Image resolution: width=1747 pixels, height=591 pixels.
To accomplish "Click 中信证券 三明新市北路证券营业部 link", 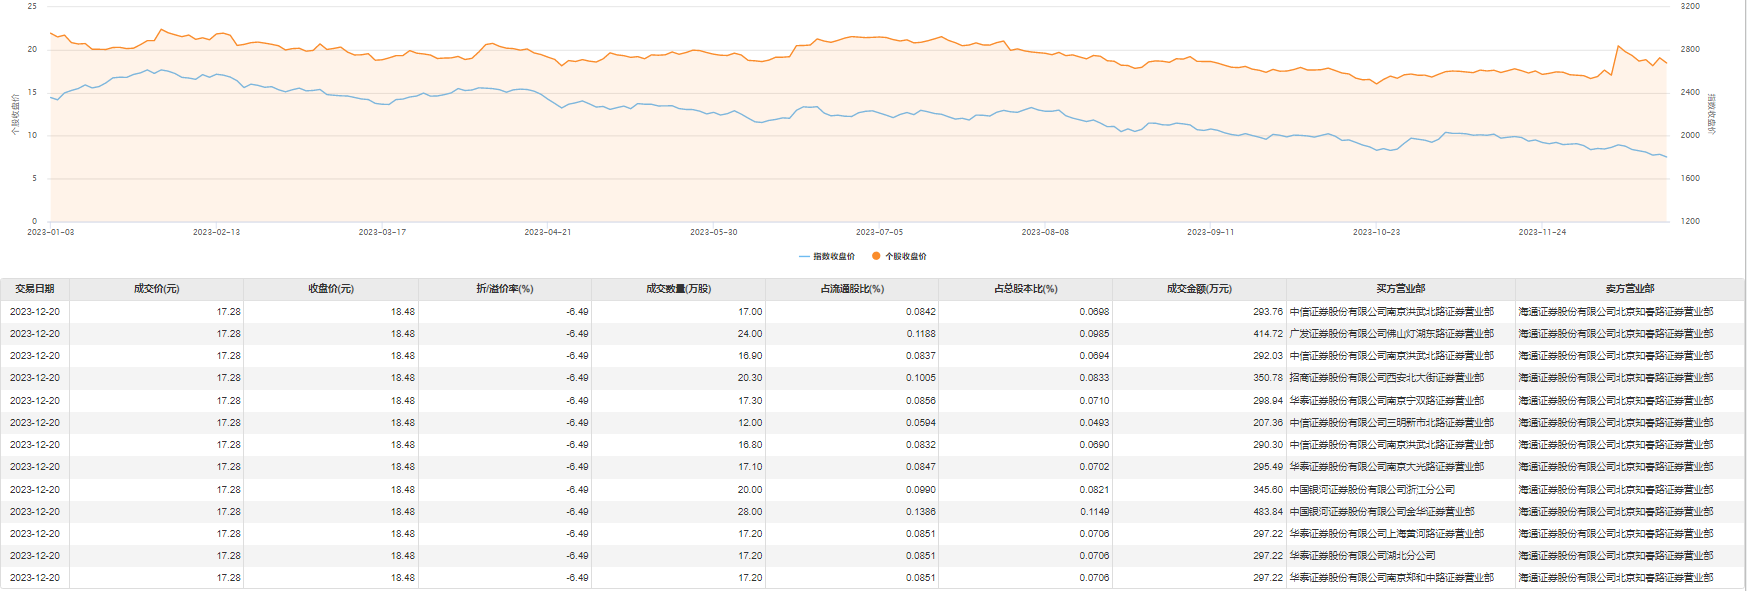I will click(1391, 423).
